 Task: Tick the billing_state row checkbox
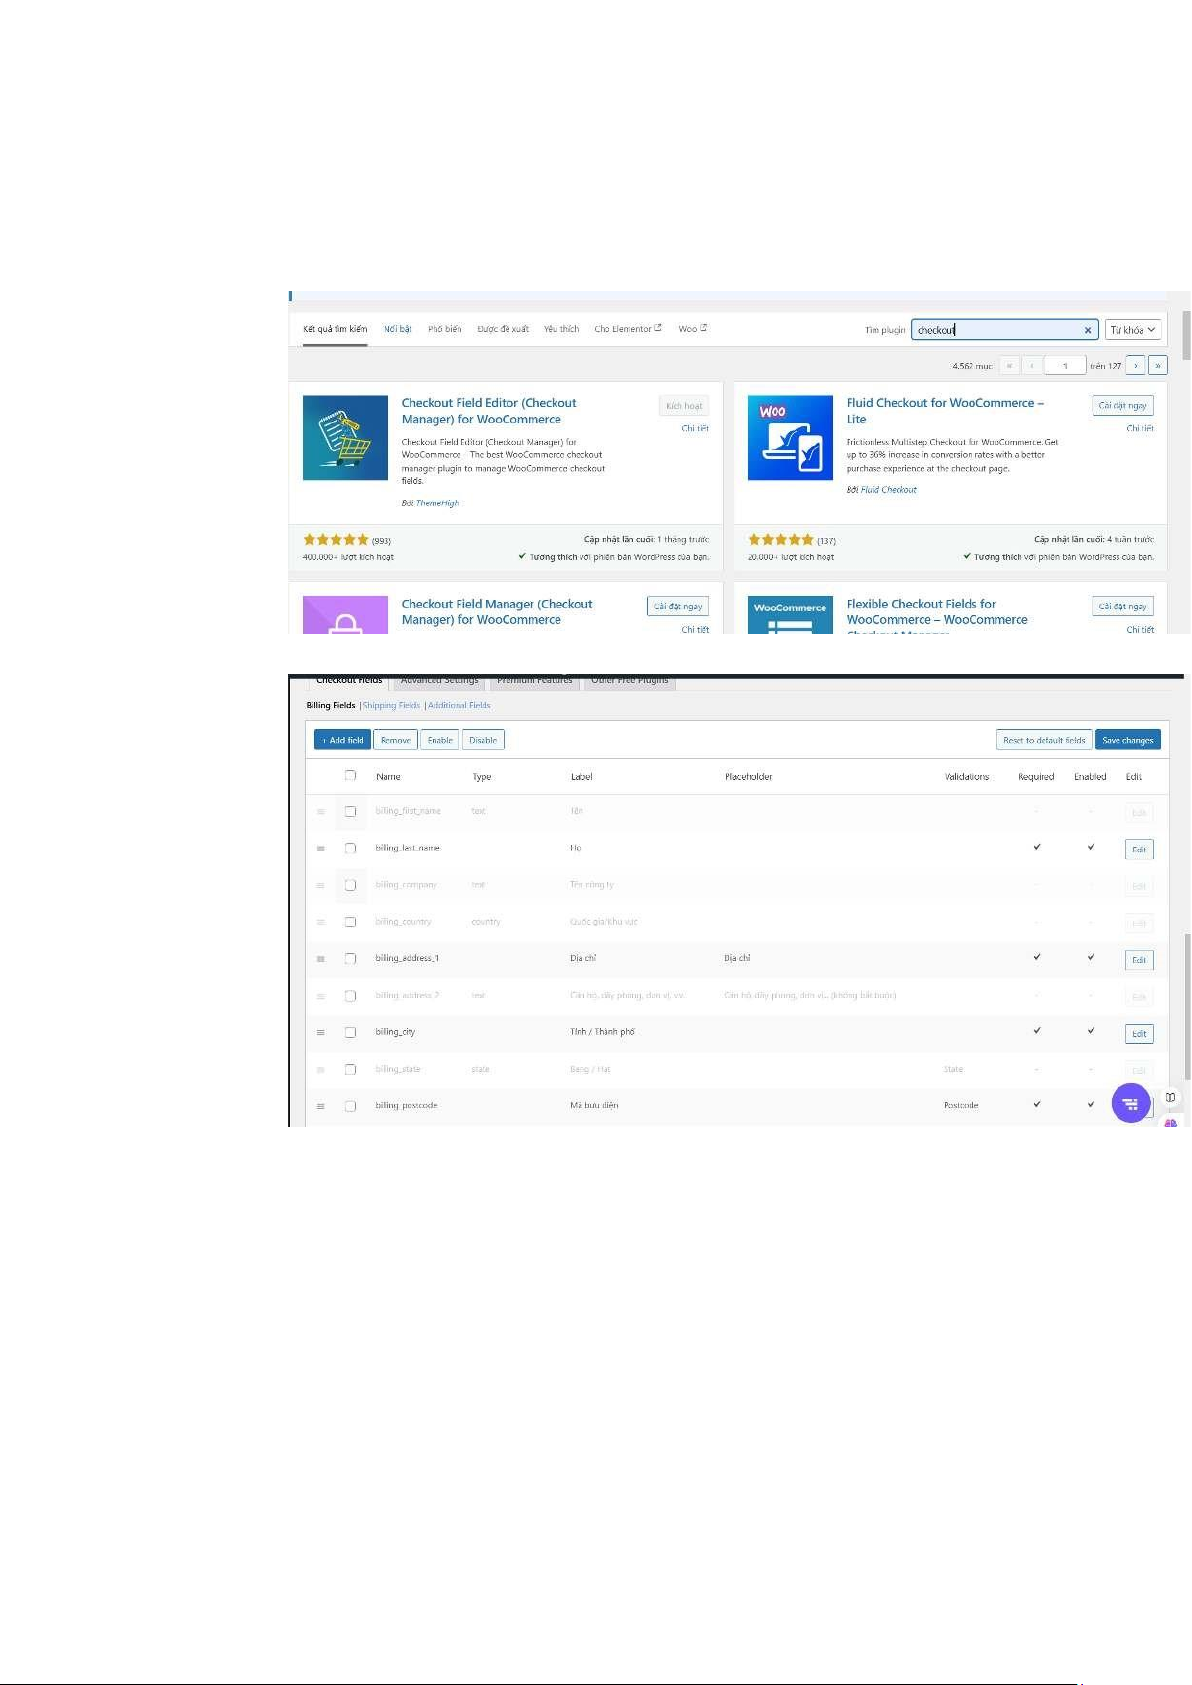(350, 1069)
